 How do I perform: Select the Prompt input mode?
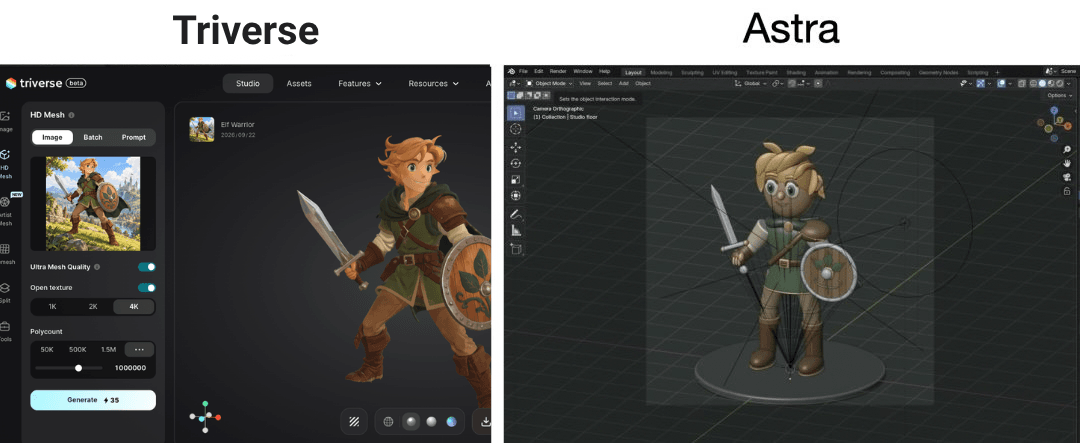coord(134,137)
